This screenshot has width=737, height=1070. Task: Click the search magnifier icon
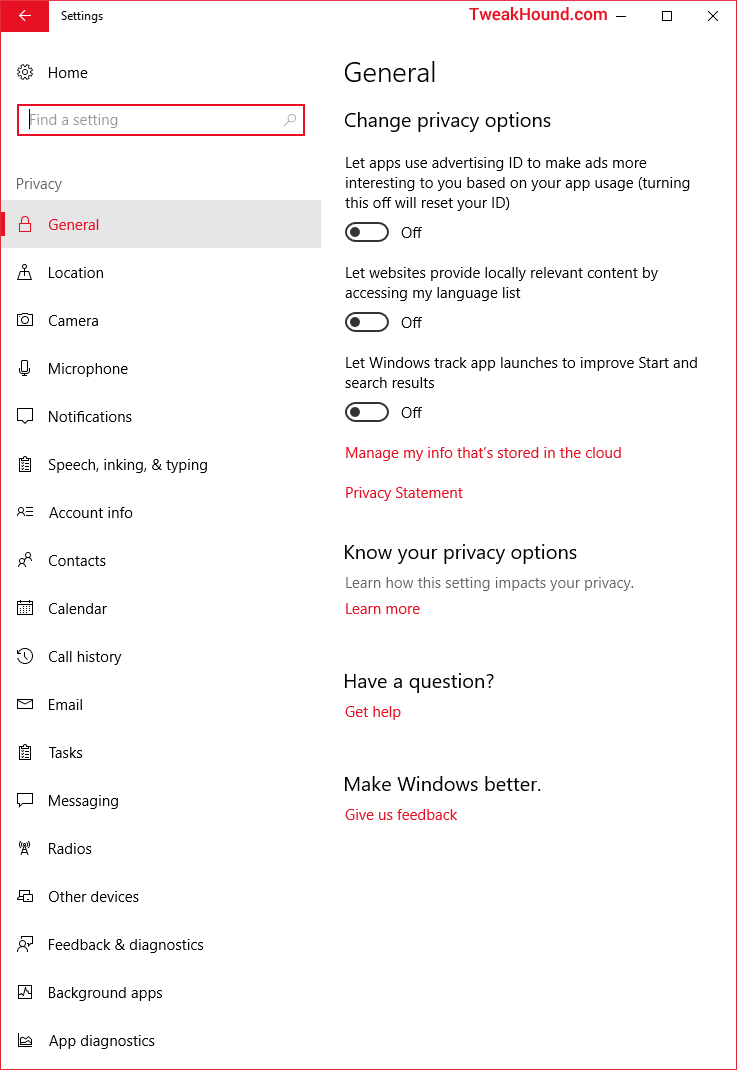(290, 119)
